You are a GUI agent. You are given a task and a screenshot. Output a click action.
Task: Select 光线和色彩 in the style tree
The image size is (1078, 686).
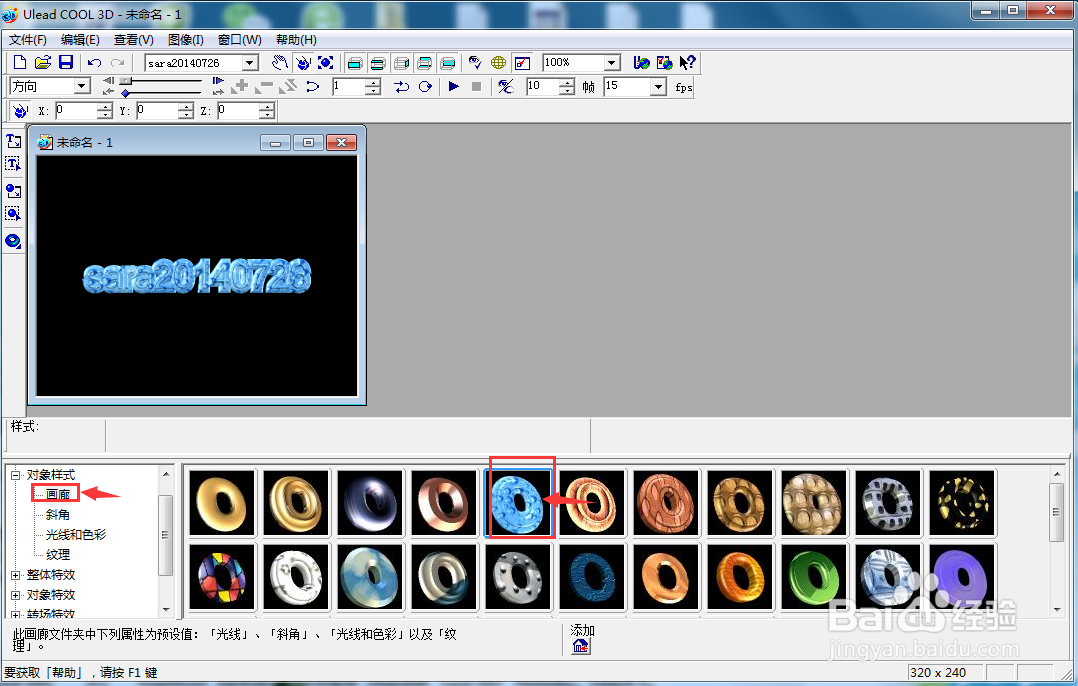(x=76, y=534)
